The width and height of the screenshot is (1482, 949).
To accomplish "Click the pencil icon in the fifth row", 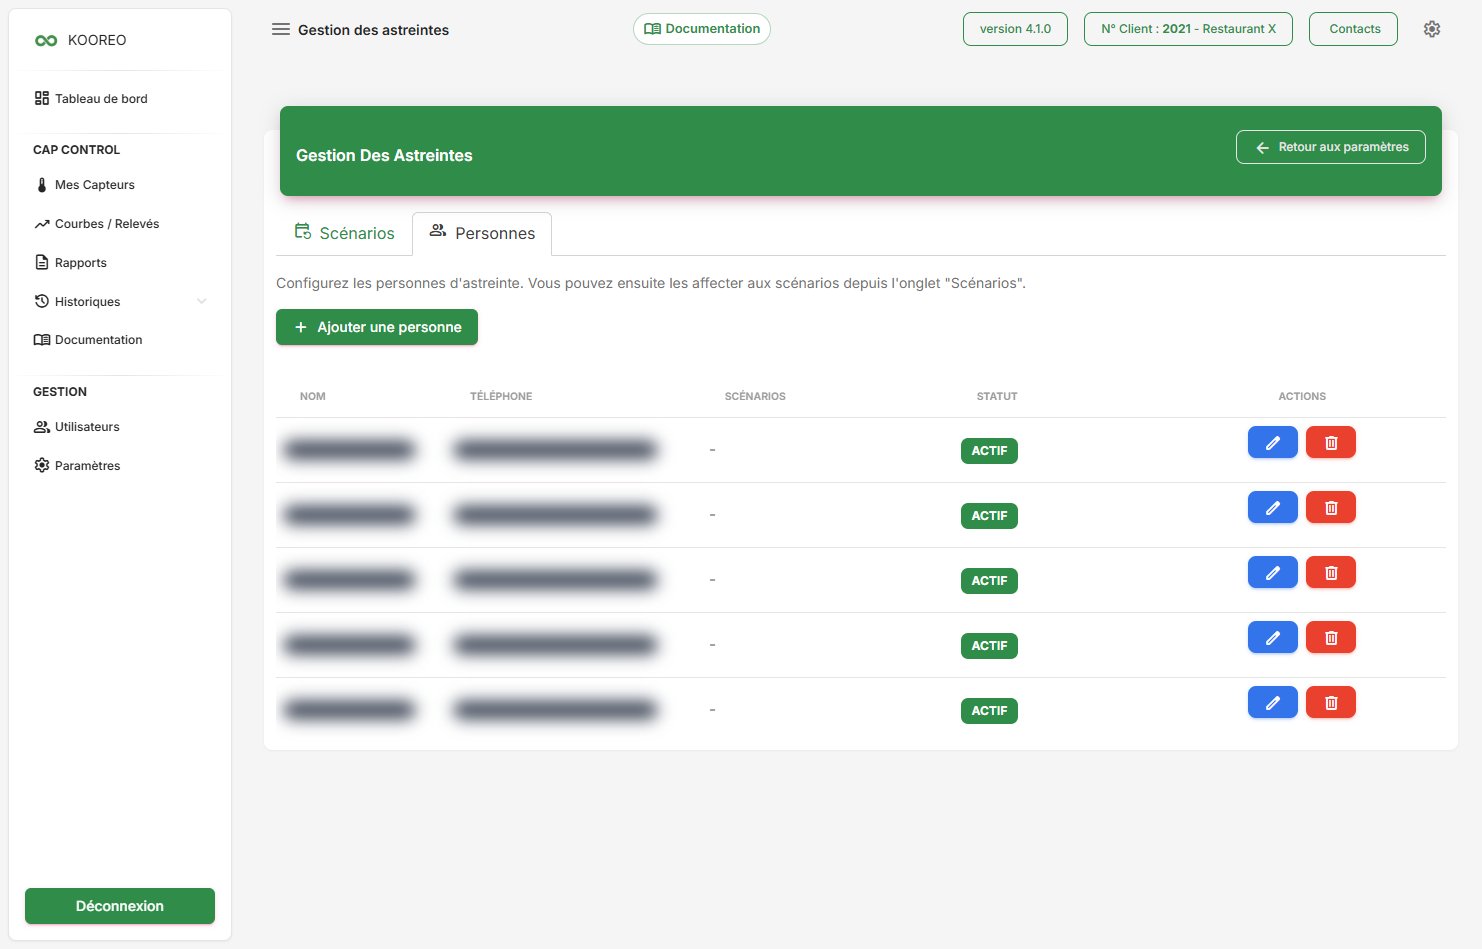I will (x=1273, y=702).
